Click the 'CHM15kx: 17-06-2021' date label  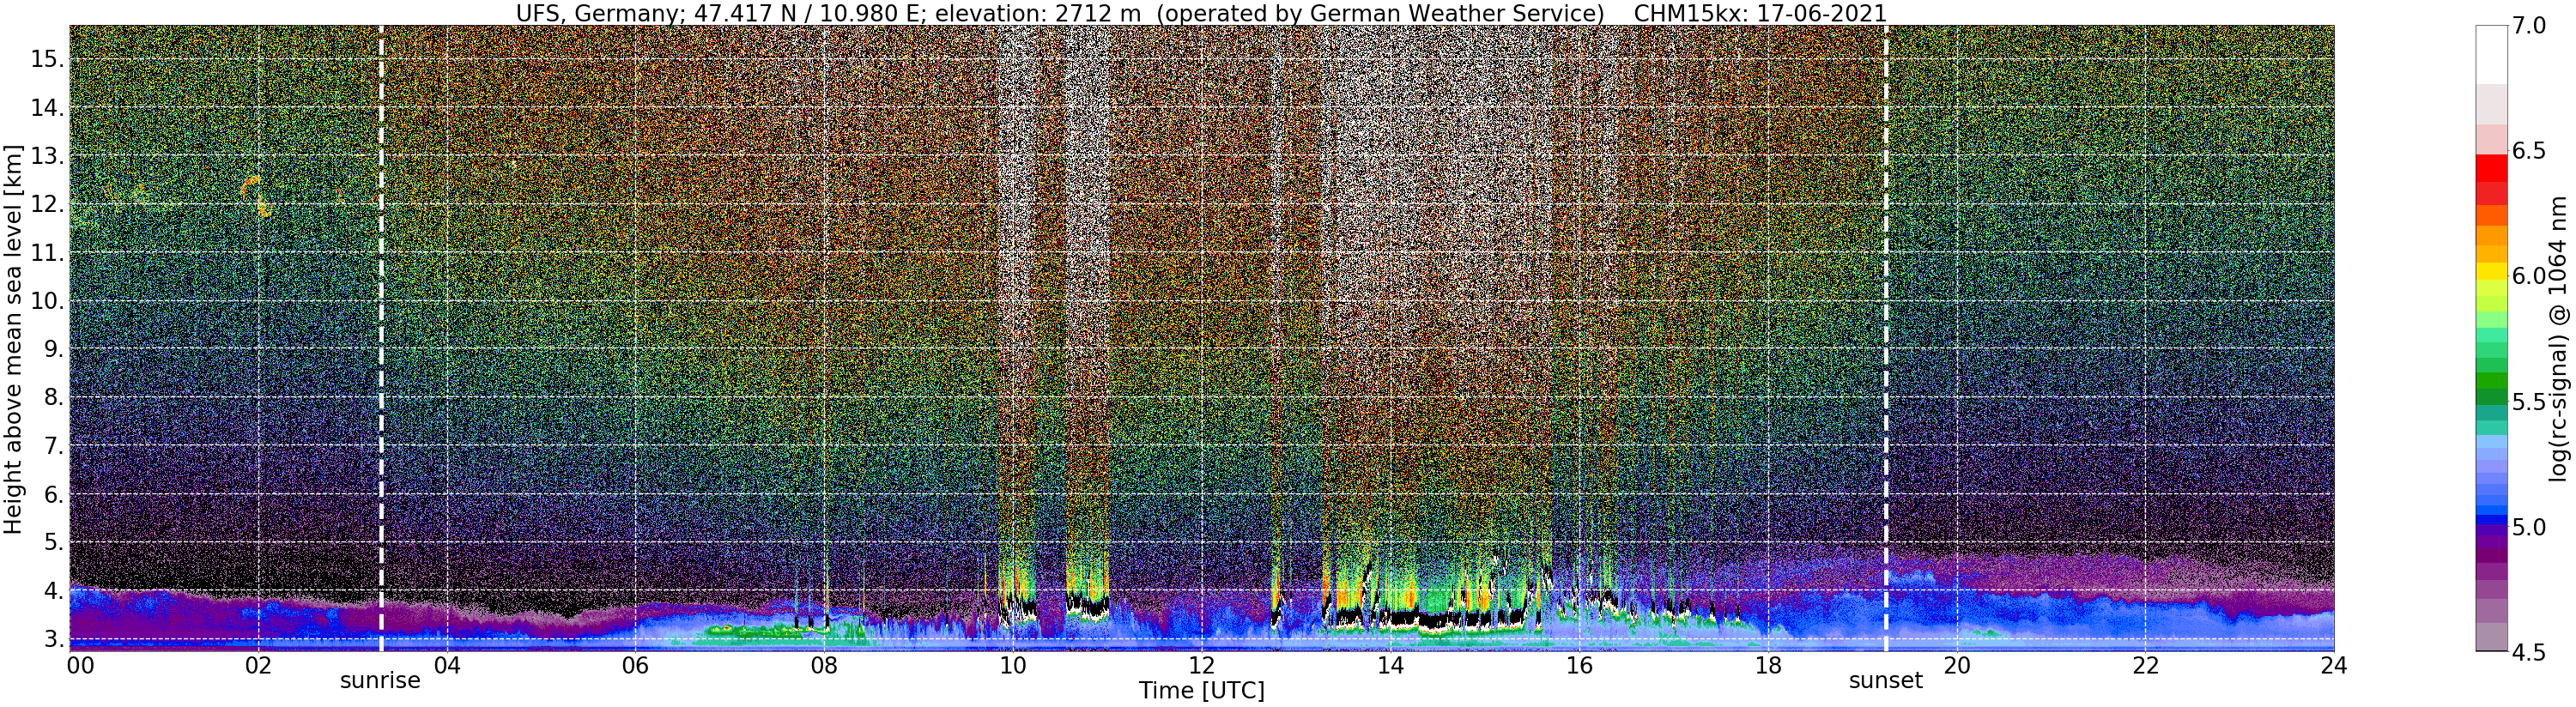pos(1760,13)
